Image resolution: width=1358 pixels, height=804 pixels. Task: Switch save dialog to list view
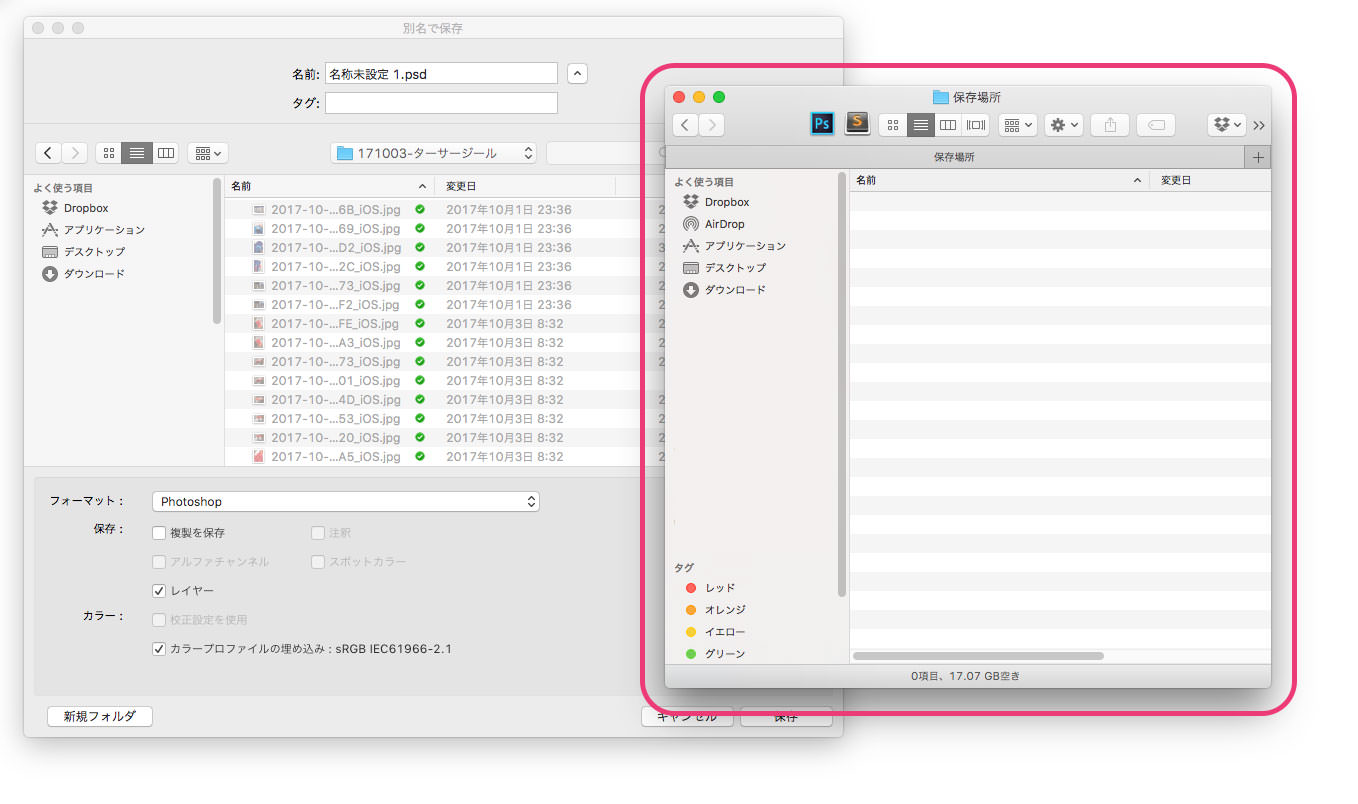(137, 153)
